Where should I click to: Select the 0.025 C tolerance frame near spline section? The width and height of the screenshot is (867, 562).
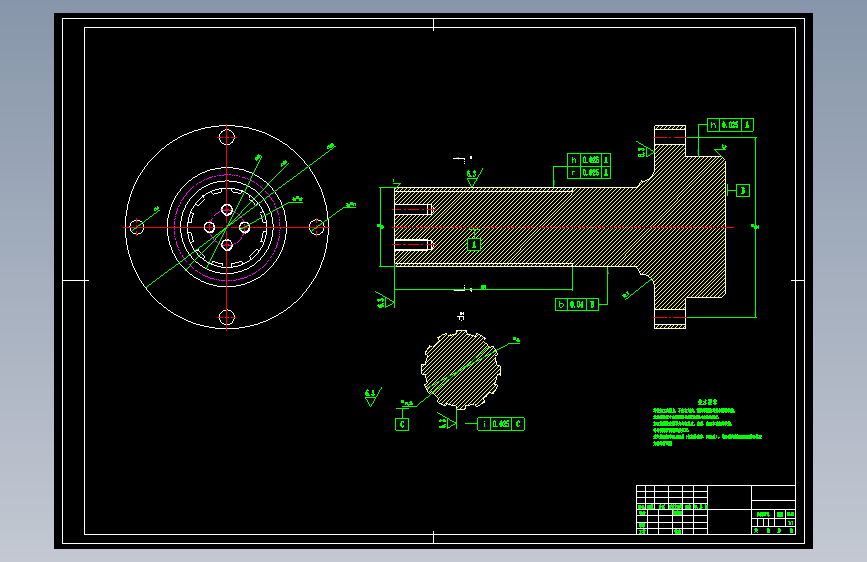501,424
